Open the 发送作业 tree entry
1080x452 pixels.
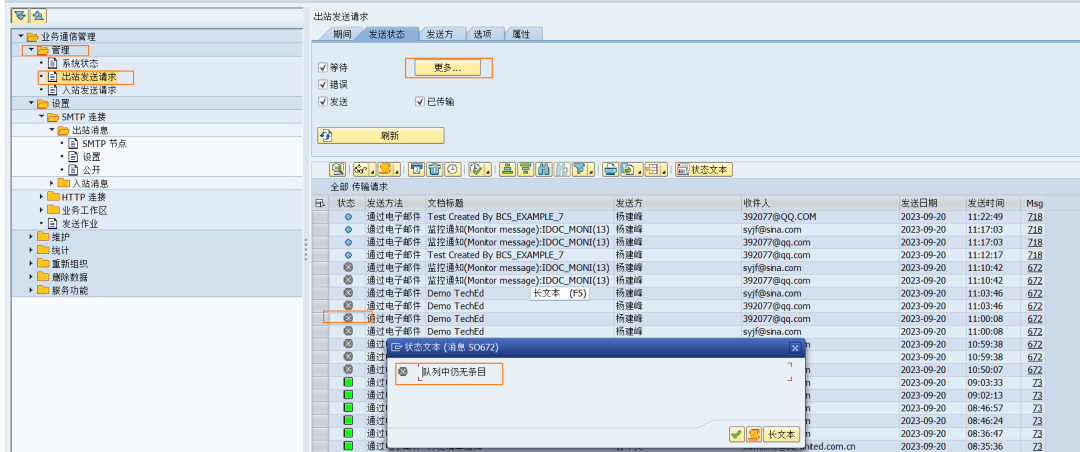79,223
